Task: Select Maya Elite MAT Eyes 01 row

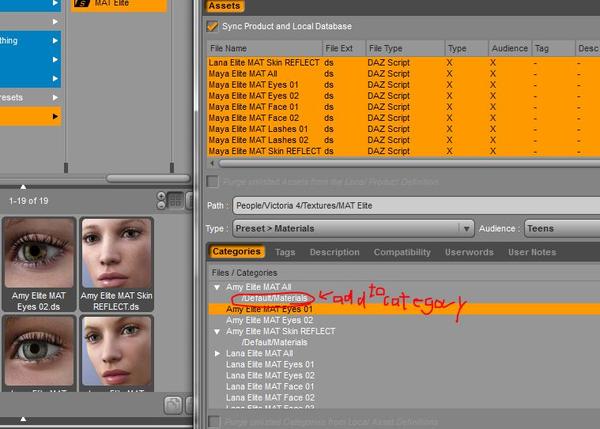Action: coord(404,85)
